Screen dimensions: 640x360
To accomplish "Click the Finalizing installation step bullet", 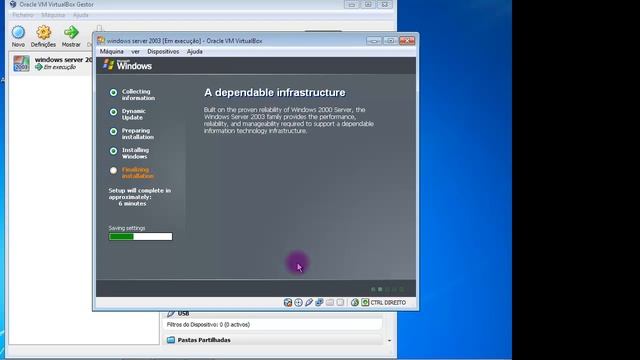I will (x=113, y=171).
